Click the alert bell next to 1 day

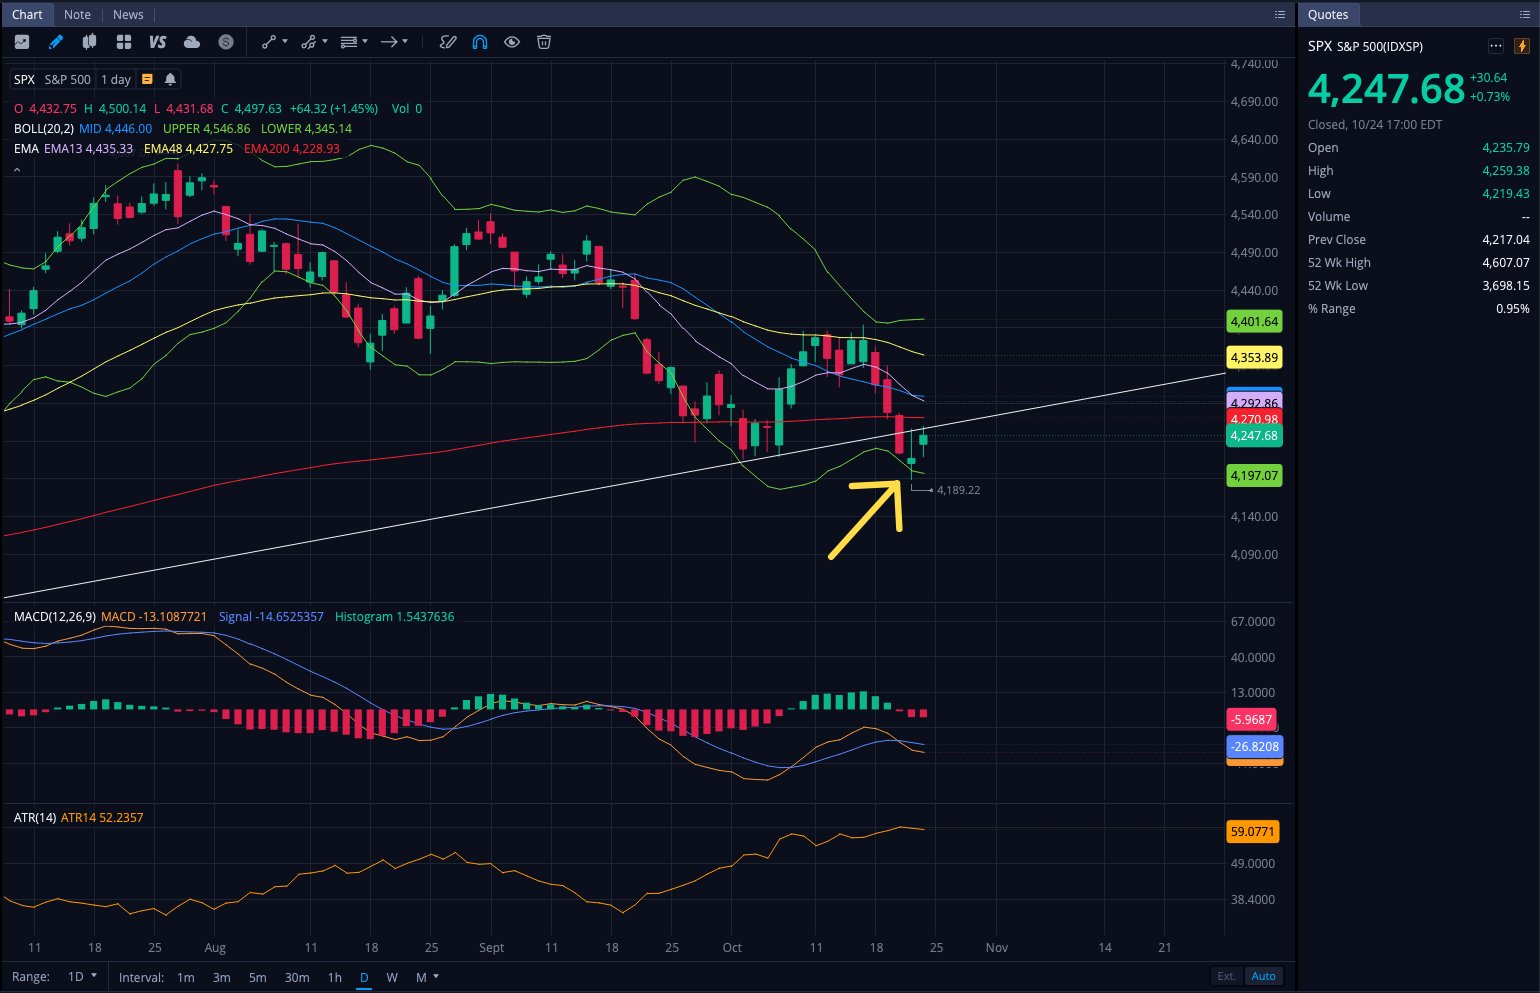click(170, 79)
